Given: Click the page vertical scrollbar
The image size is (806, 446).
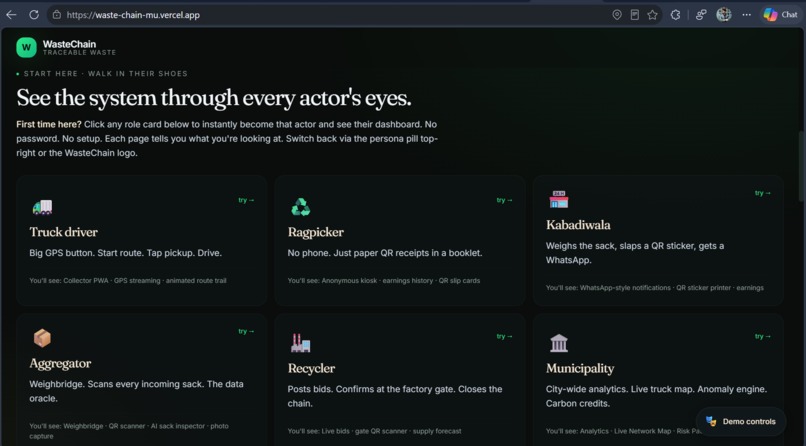Looking at the screenshot, I should coord(802,167).
